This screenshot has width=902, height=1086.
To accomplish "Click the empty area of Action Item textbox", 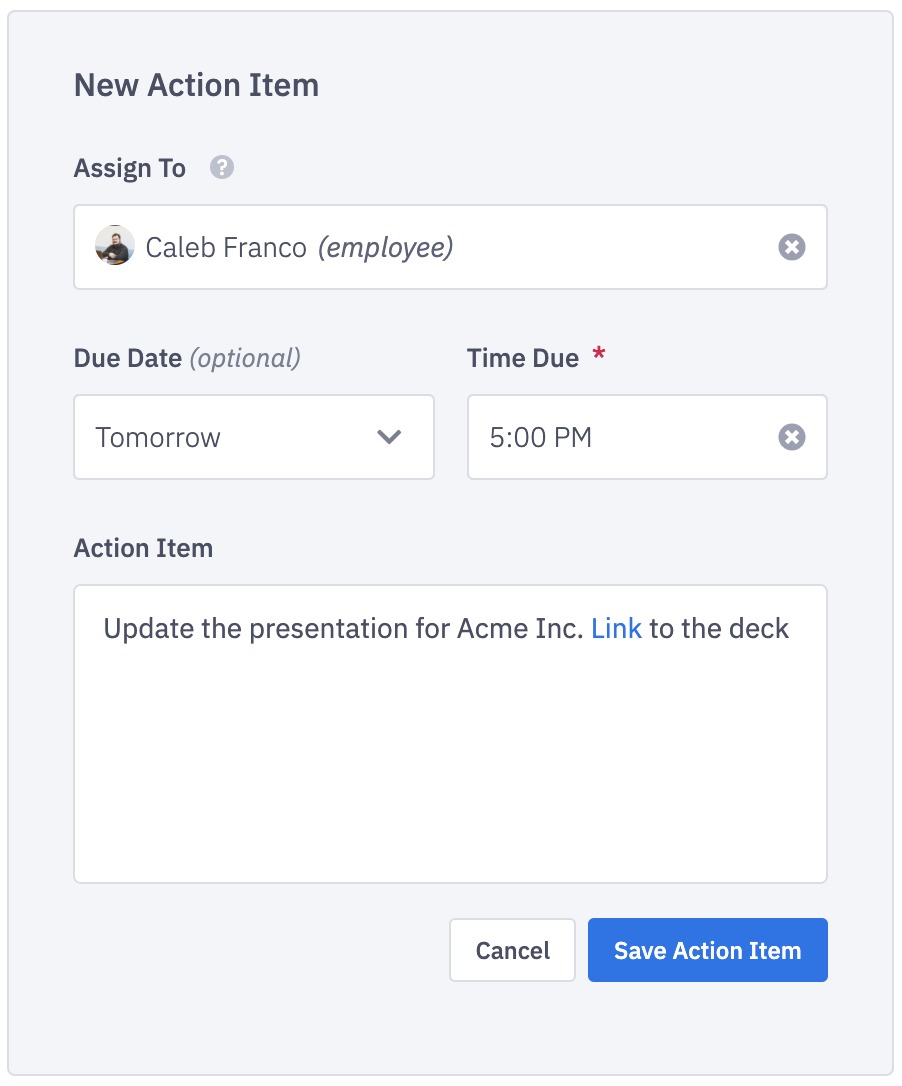I will (450, 770).
